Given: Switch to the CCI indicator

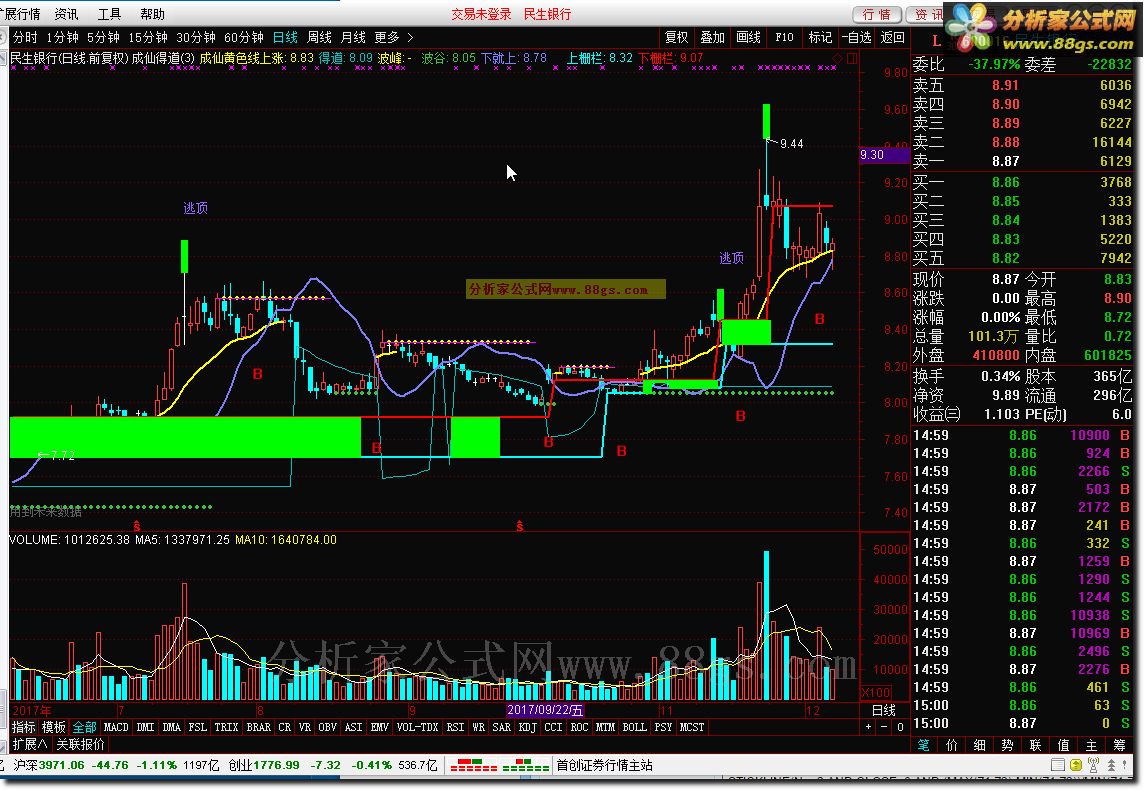Looking at the screenshot, I should pyautogui.click(x=554, y=727).
